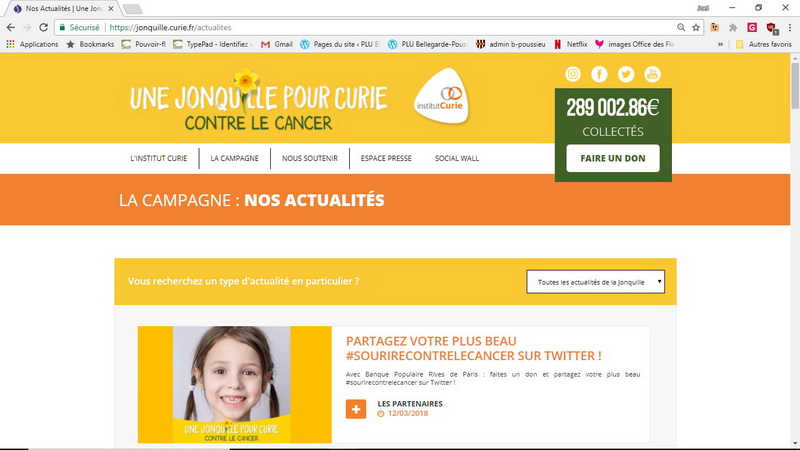Open the admin b-poussieu bookmark
Image resolution: width=800 pixels, height=450 pixels.
click(511, 44)
